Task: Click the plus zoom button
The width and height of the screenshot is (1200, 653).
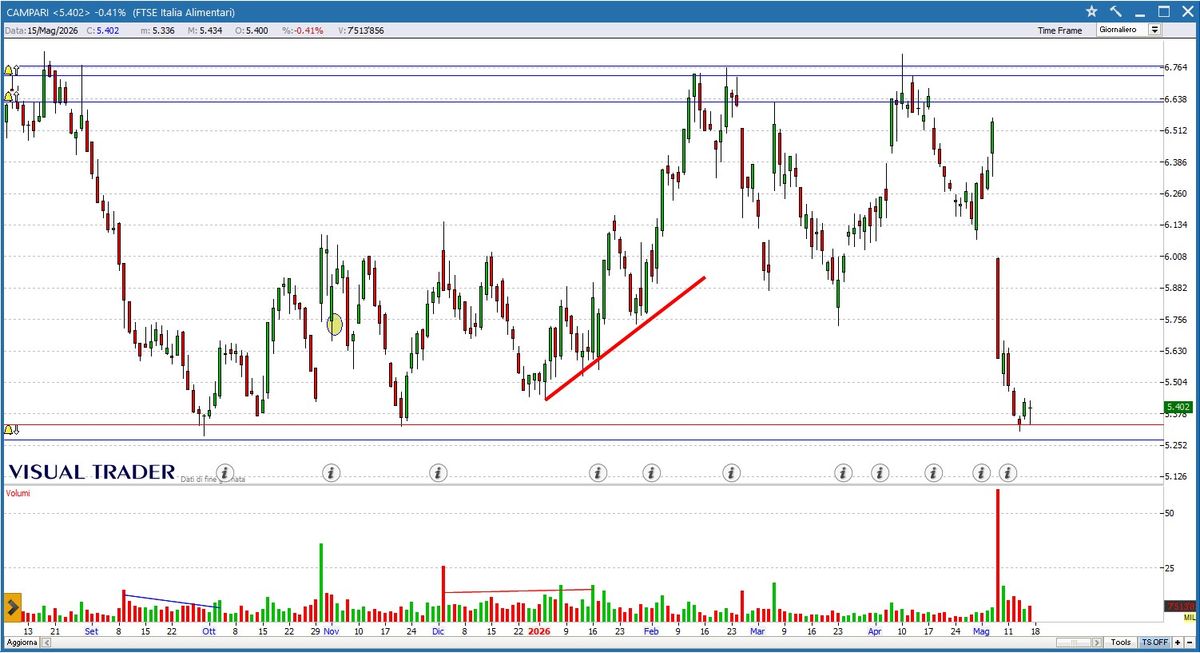Action: (x=1178, y=642)
